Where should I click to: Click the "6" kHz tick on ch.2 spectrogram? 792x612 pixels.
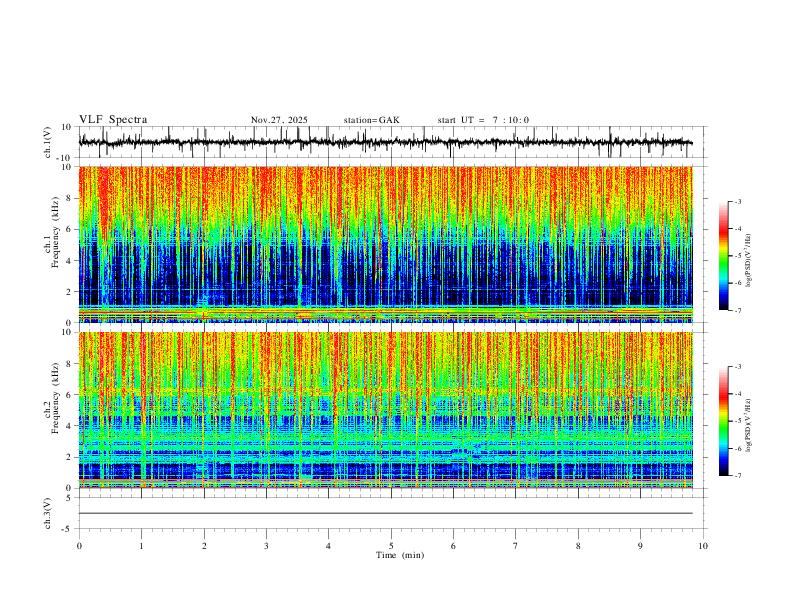(69, 395)
